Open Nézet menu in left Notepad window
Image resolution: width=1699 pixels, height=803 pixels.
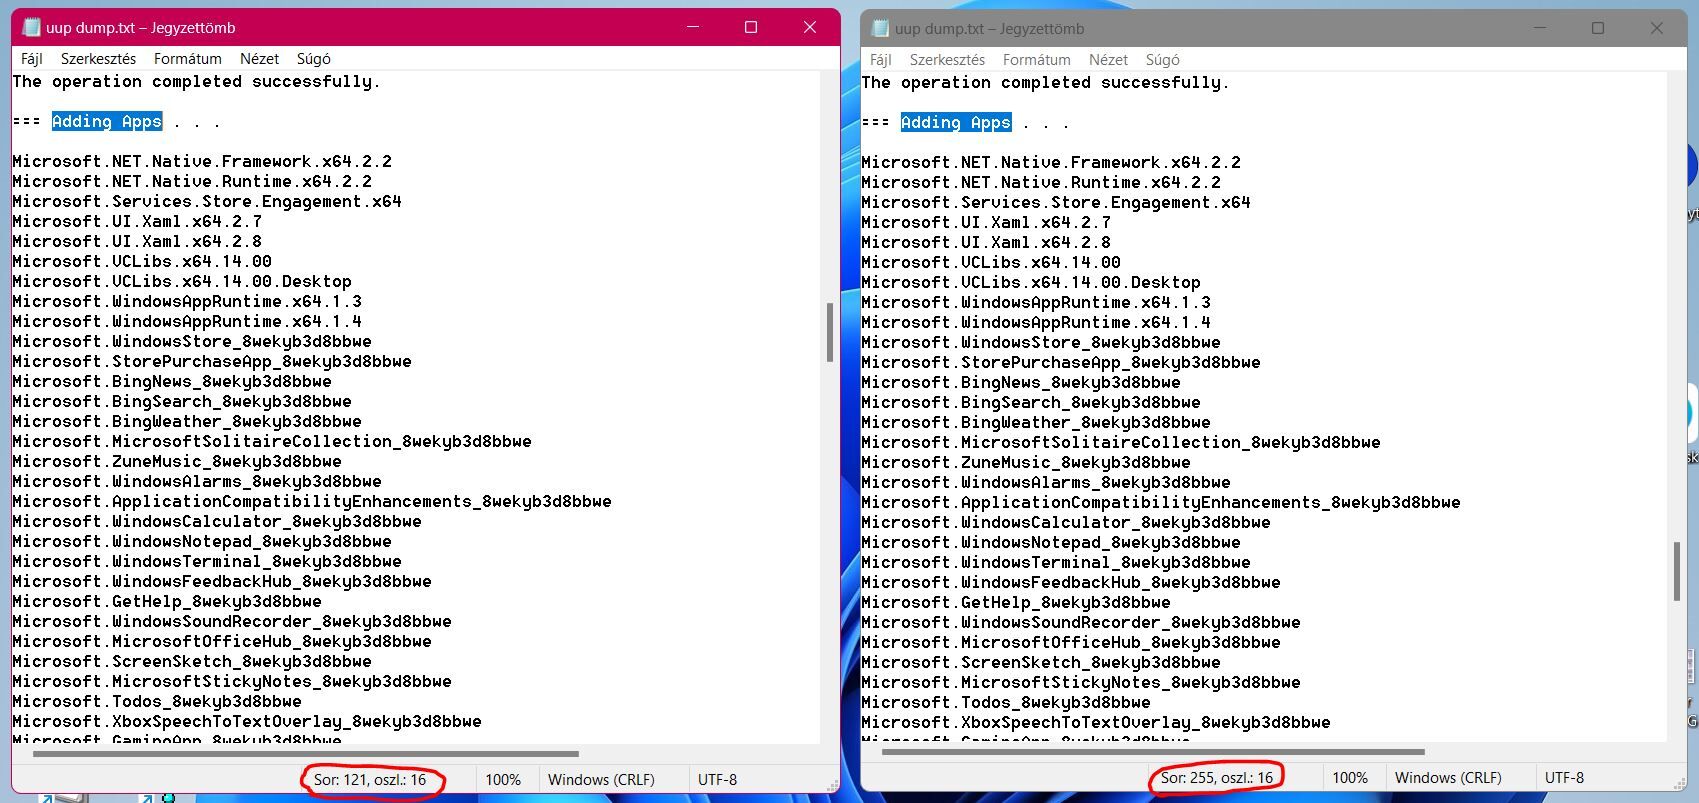259,59
